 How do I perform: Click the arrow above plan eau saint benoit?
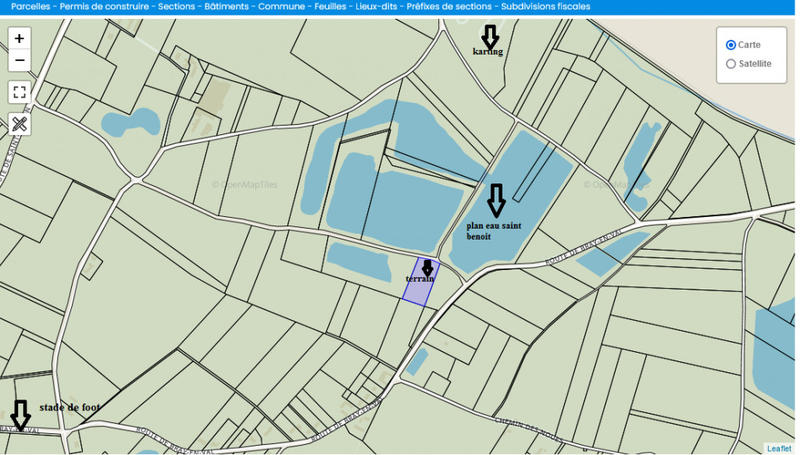496,200
